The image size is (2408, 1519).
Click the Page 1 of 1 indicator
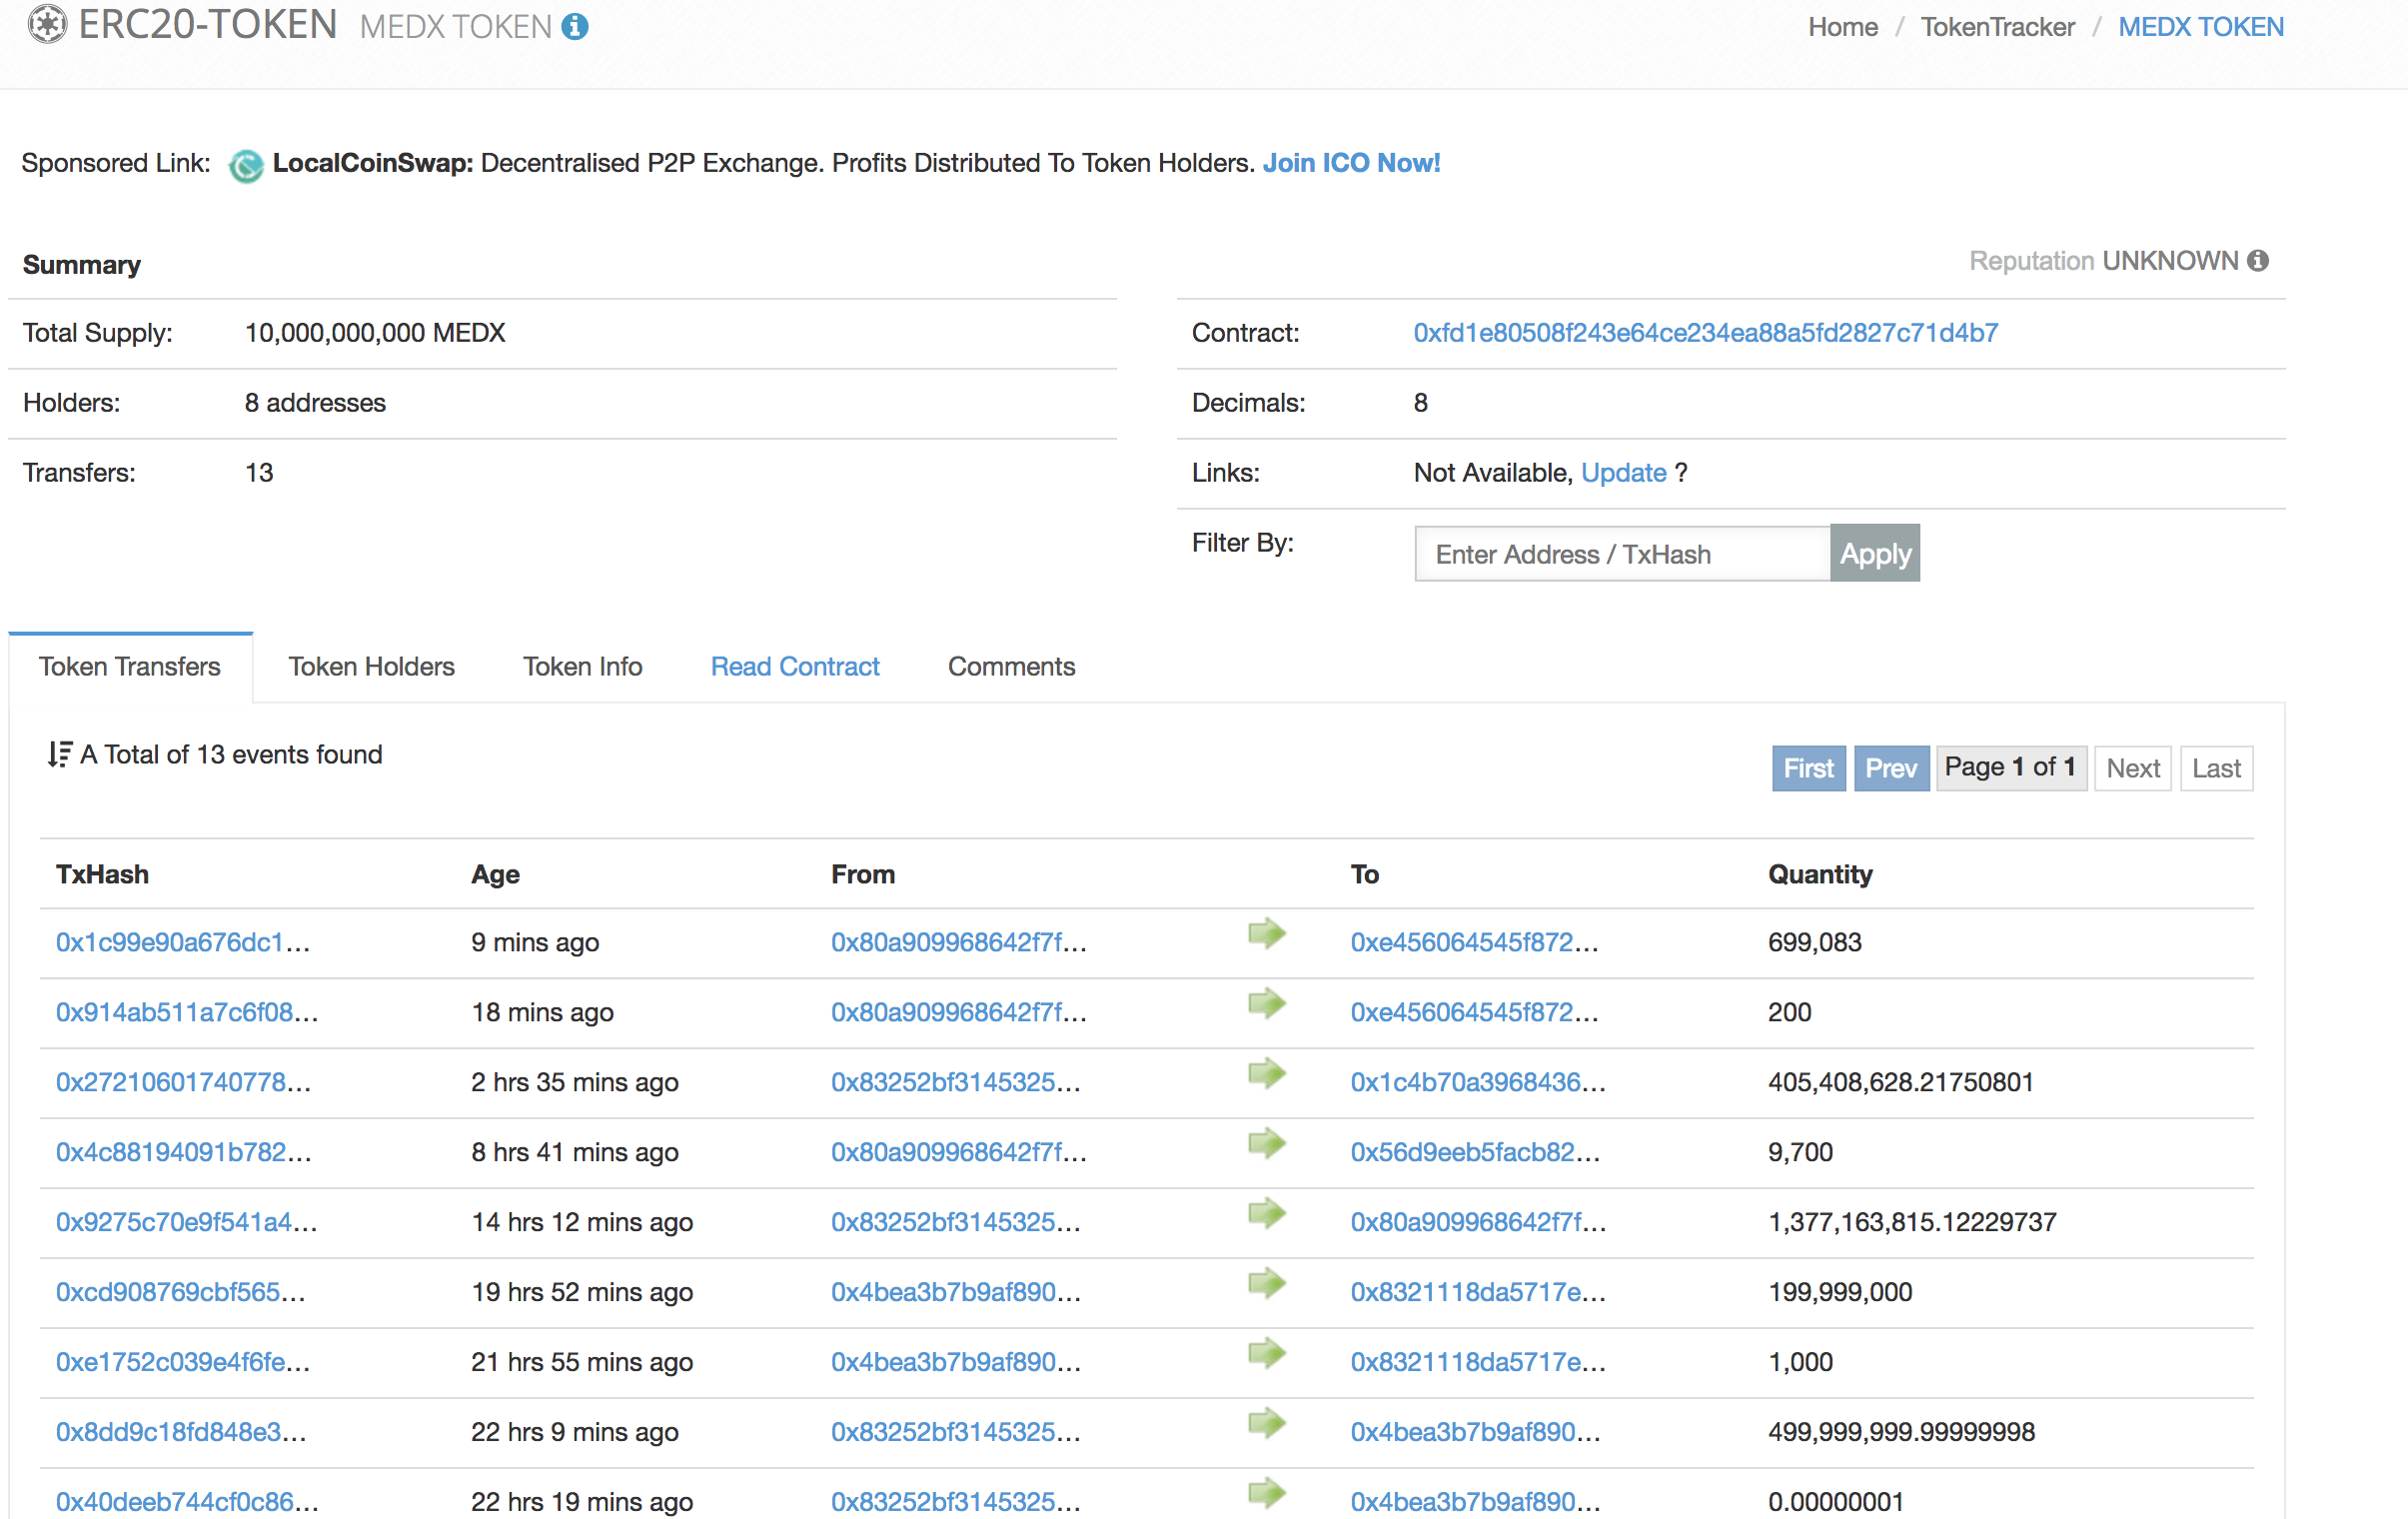click(x=2011, y=769)
